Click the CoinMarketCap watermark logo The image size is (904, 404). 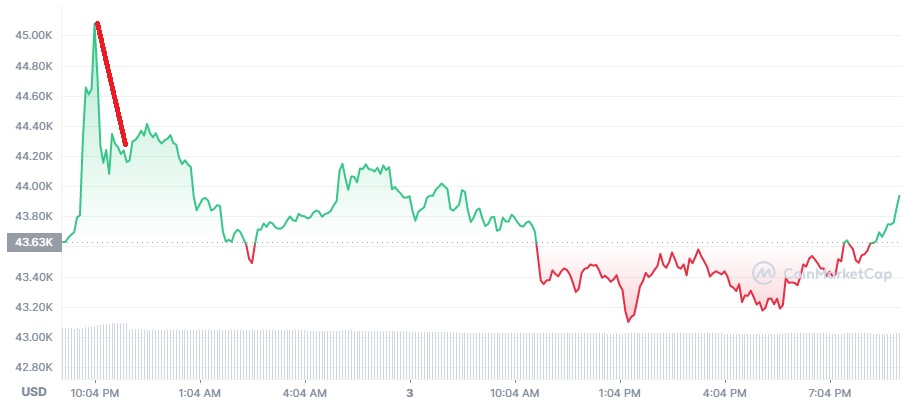tap(764, 273)
